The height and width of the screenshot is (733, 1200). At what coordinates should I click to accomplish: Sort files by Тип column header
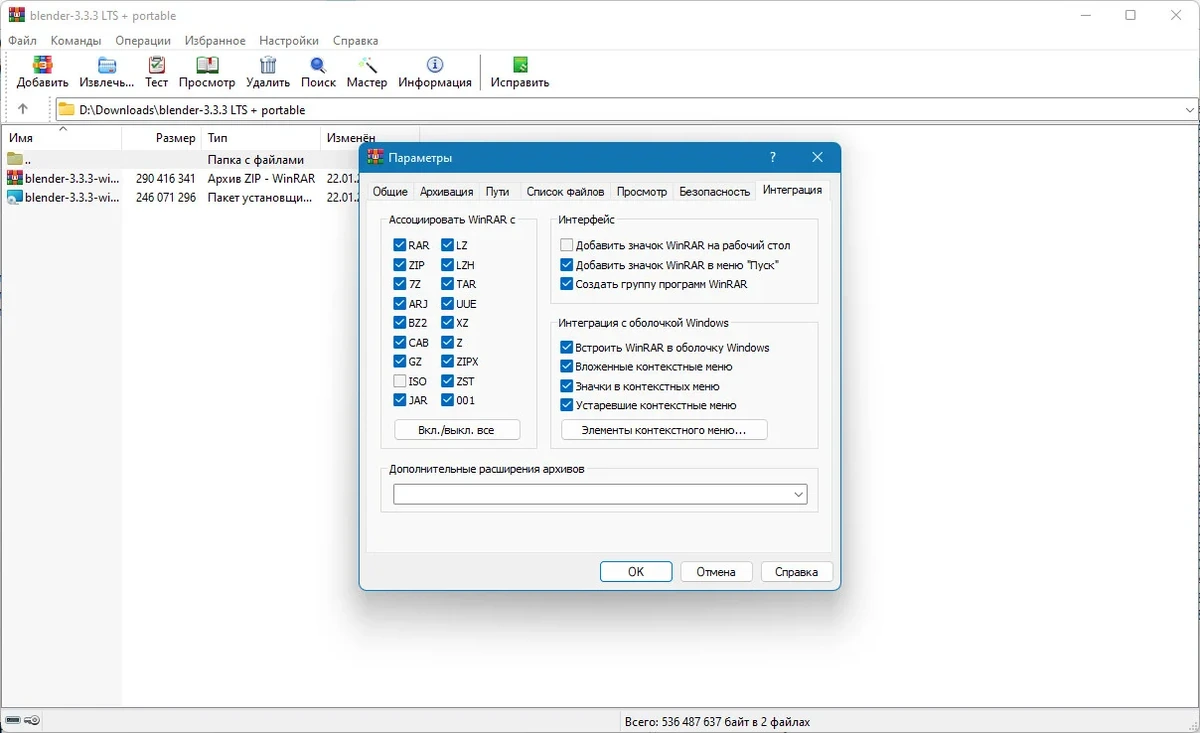tap(261, 138)
